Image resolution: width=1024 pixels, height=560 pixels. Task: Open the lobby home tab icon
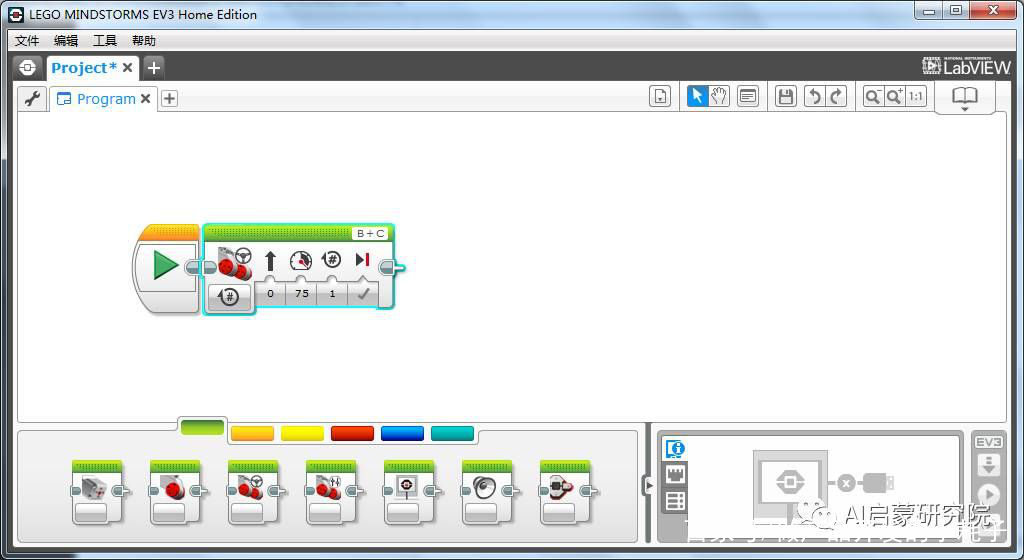point(27,68)
